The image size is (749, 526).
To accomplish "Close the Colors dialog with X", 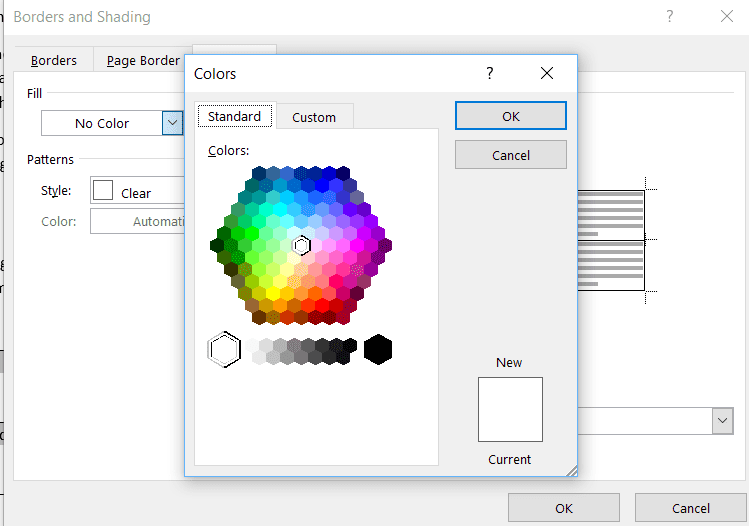I will click(547, 73).
